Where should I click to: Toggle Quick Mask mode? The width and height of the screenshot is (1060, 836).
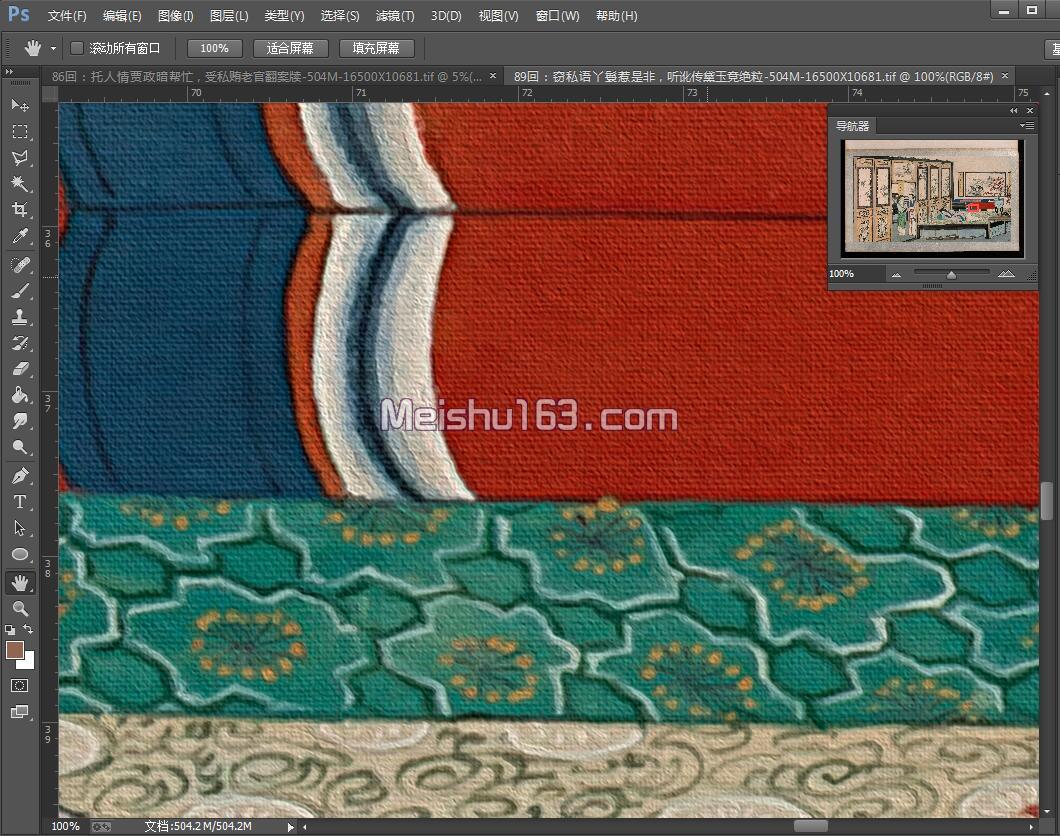(x=20, y=686)
